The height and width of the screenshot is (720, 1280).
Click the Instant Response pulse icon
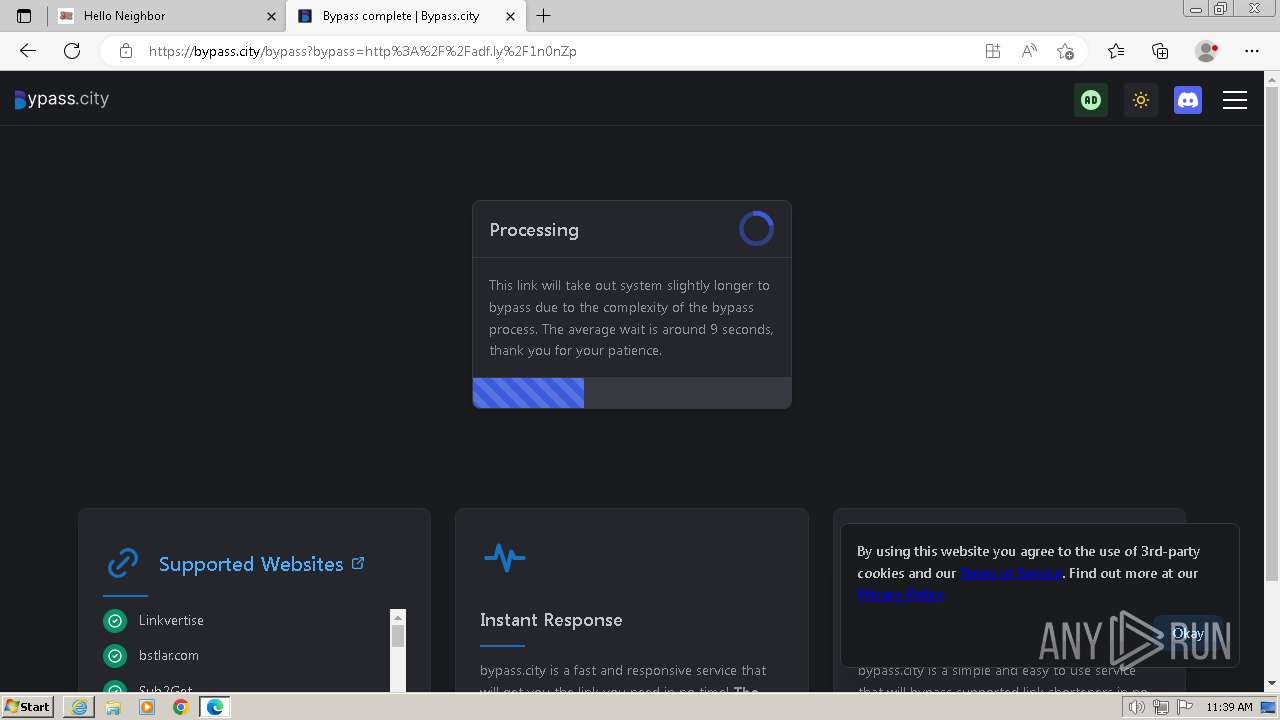pos(504,557)
